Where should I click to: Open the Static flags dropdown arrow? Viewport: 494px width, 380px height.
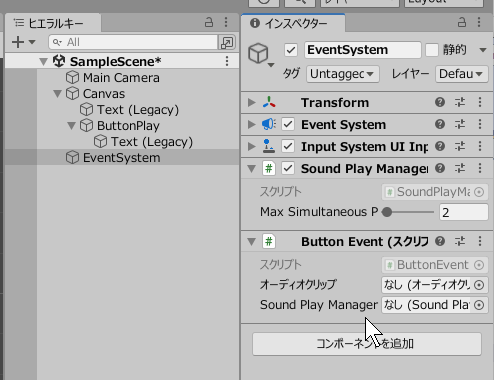pyautogui.click(x=483, y=50)
